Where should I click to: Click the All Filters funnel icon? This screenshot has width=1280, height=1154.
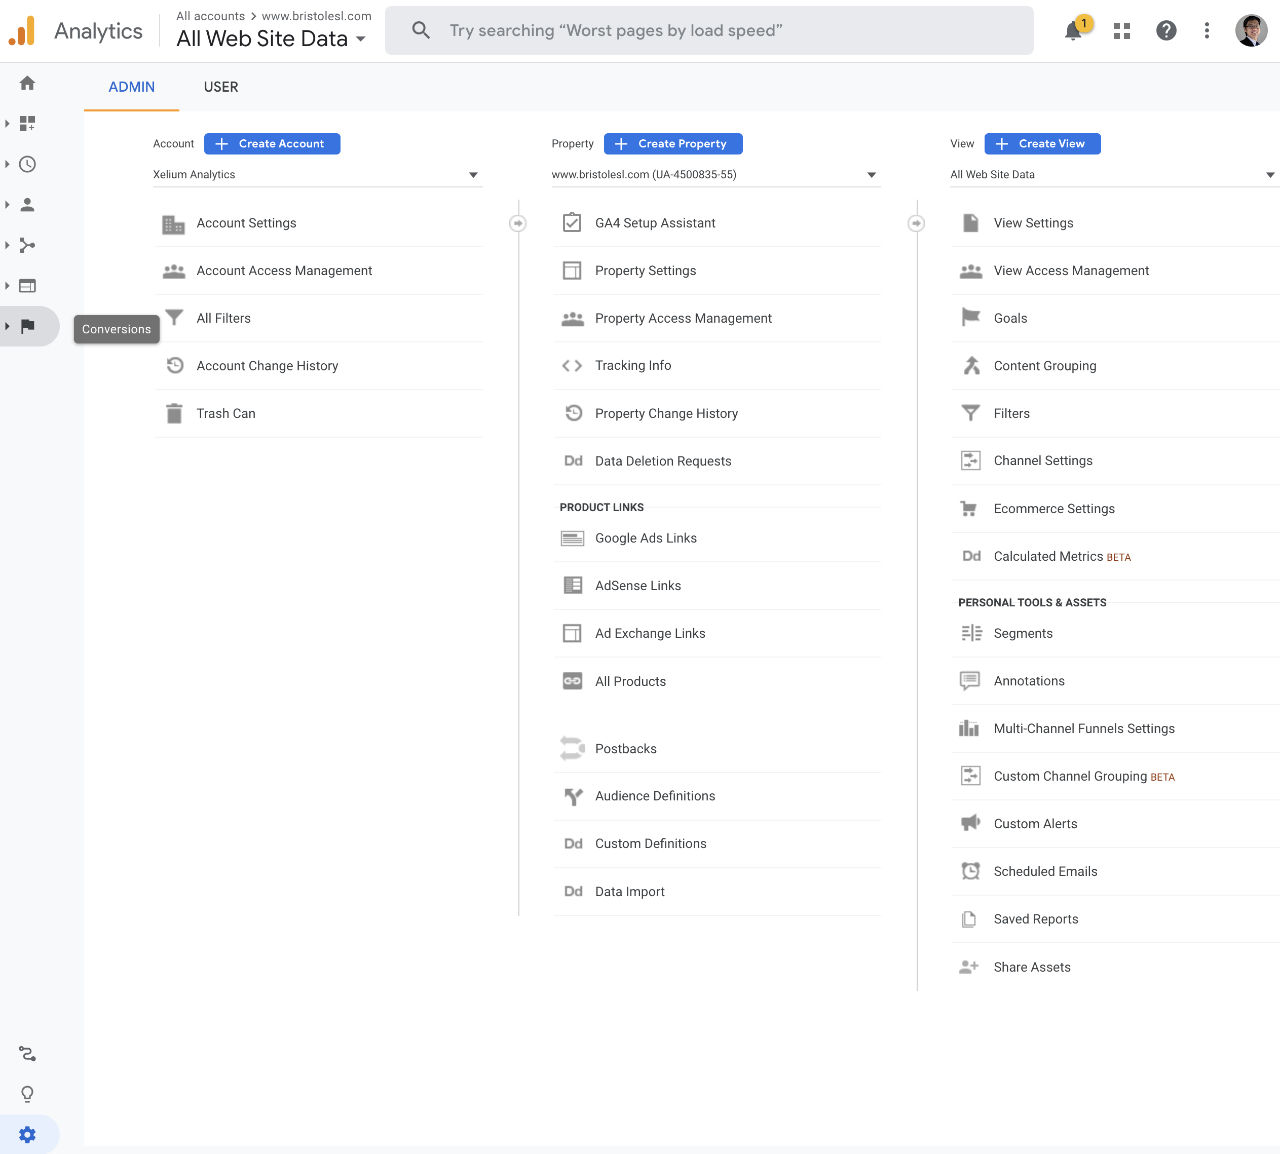tap(174, 318)
